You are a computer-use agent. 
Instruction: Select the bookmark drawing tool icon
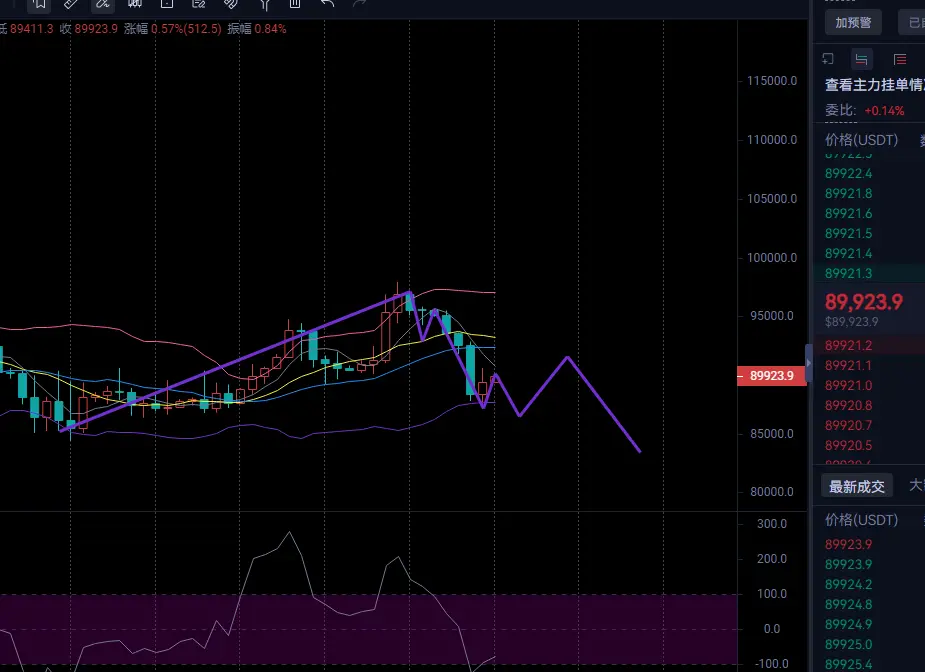[39, 4]
